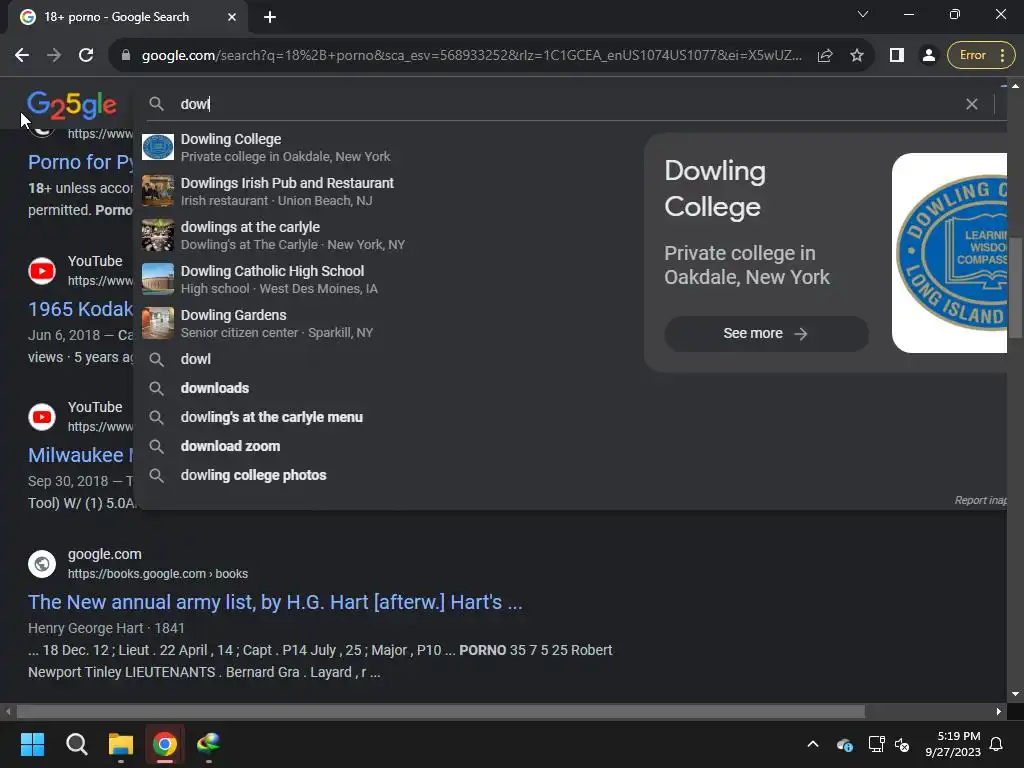Click the Error button in Chrome toolbar

973,56
